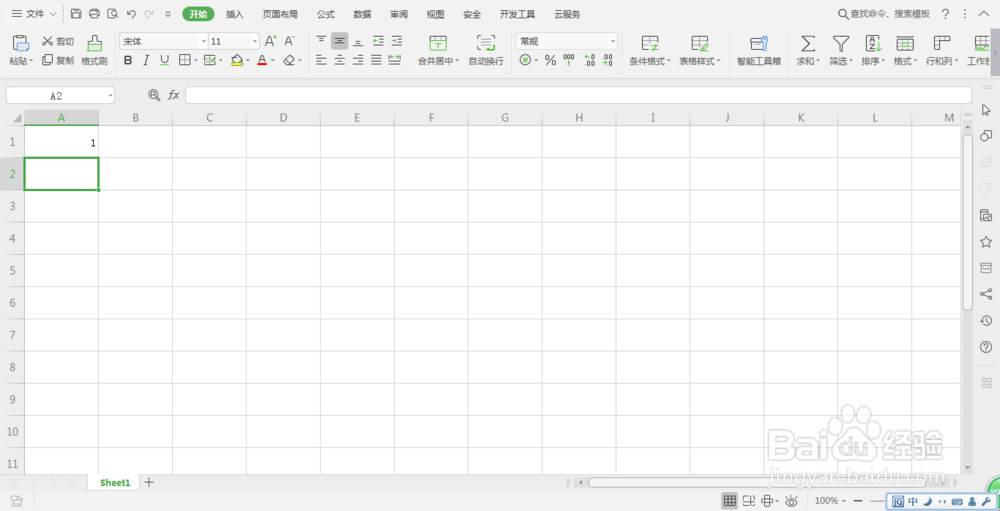This screenshot has height=511, width=1000.
Task: Switch to Normal view in status bar
Action: (730, 501)
